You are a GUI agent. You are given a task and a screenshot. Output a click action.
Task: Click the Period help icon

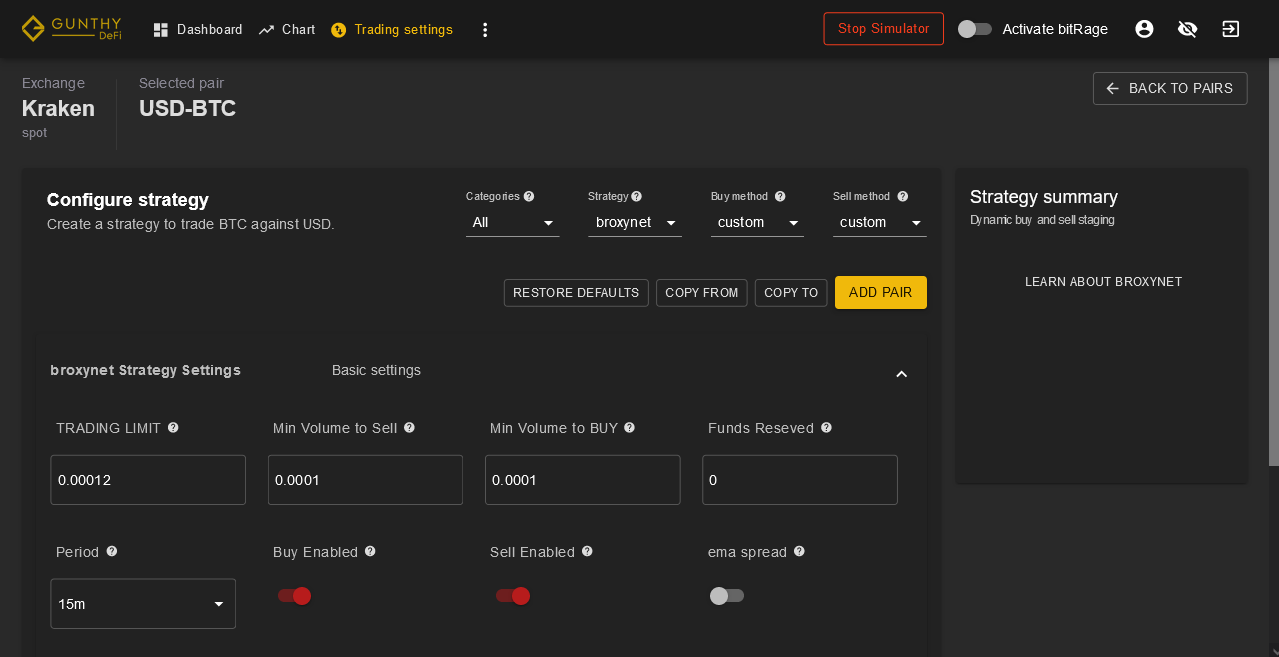(x=112, y=551)
